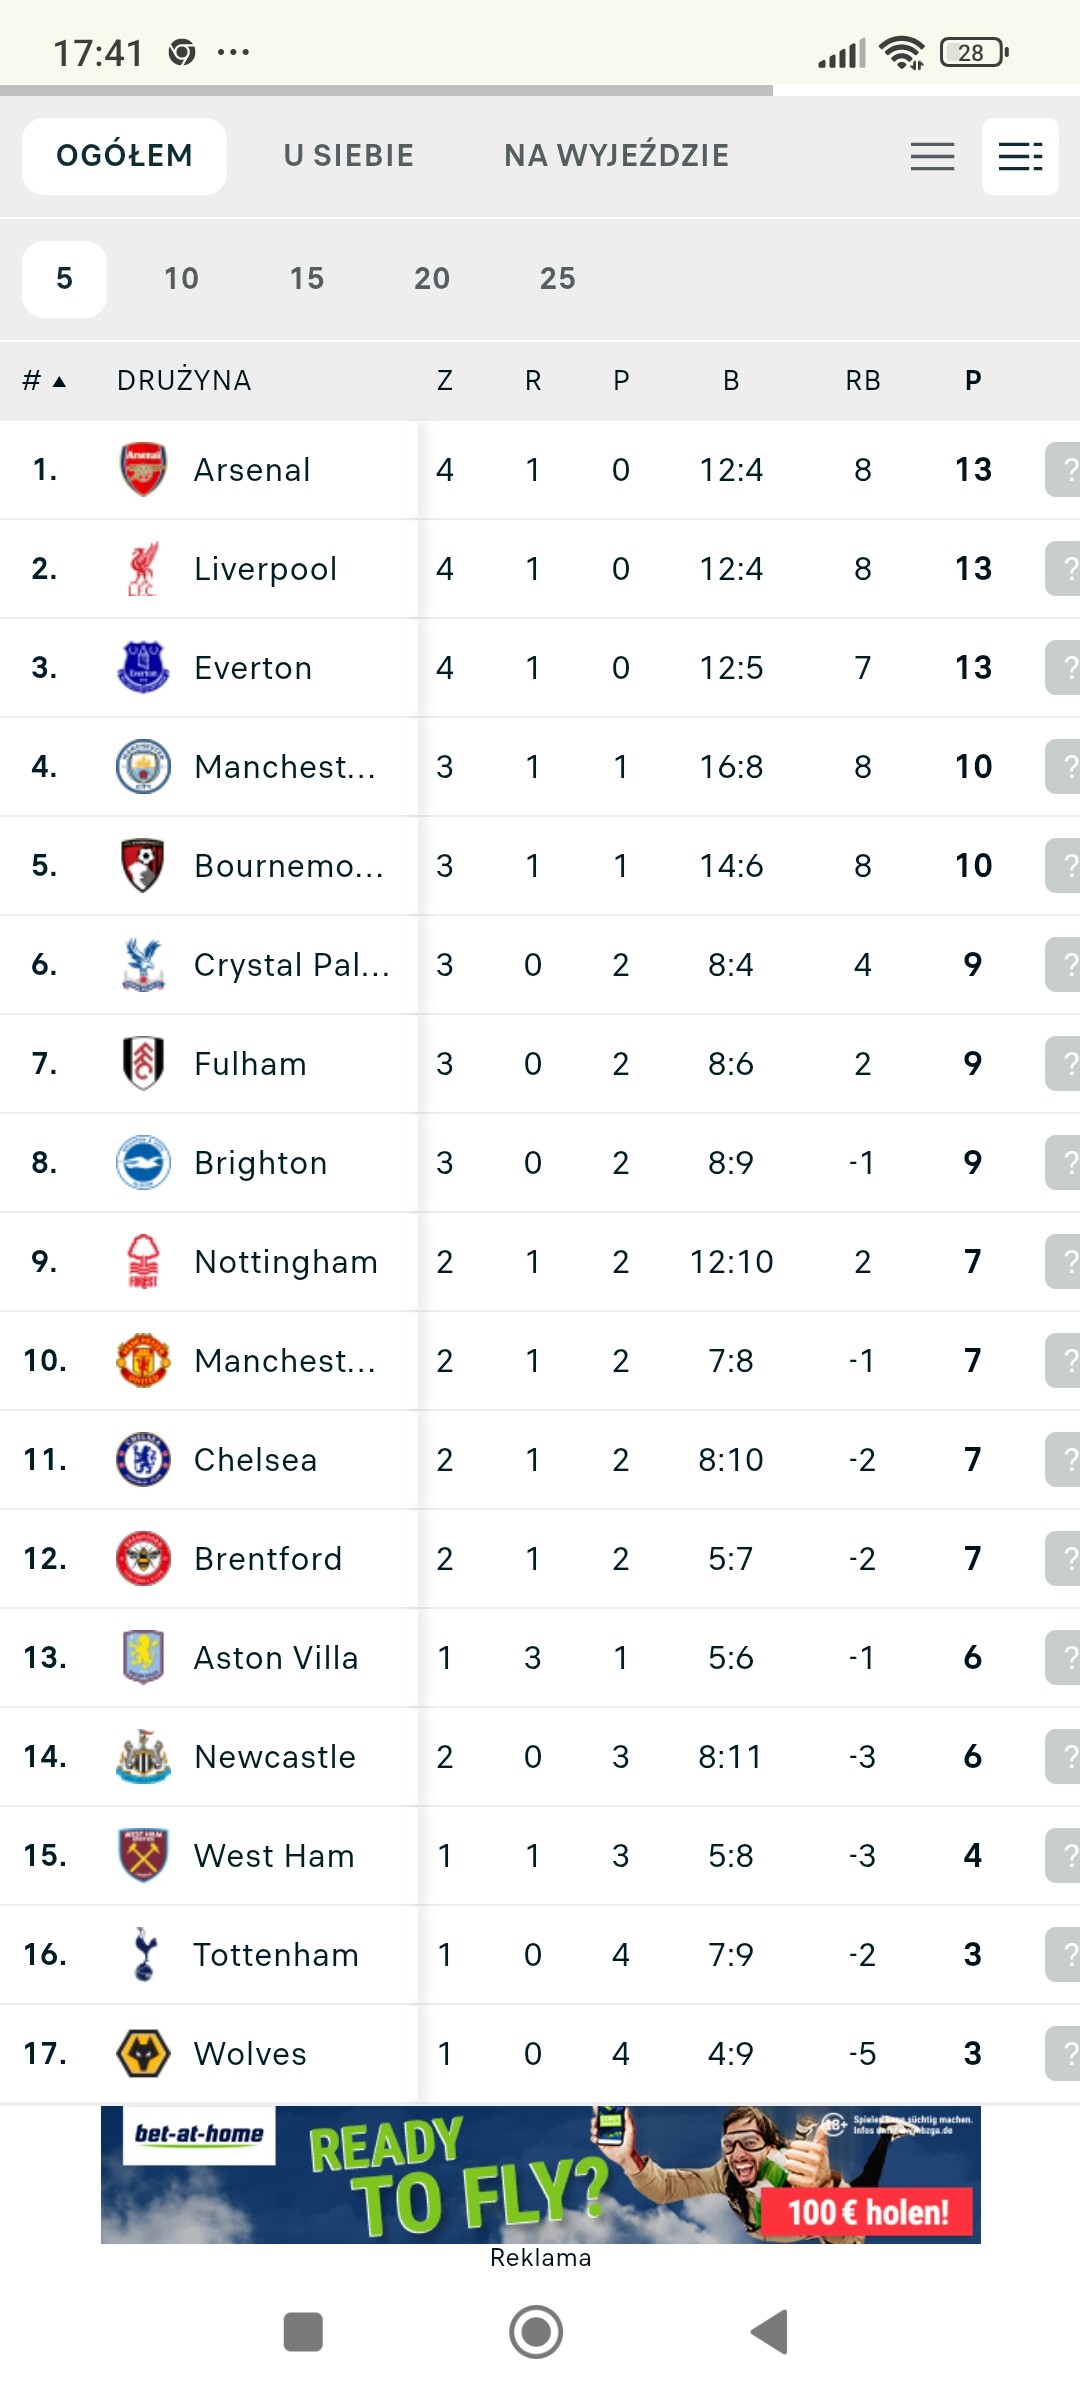The height and width of the screenshot is (2400, 1080).
Task: Enable detailed table view icon
Action: (1020, 156)
